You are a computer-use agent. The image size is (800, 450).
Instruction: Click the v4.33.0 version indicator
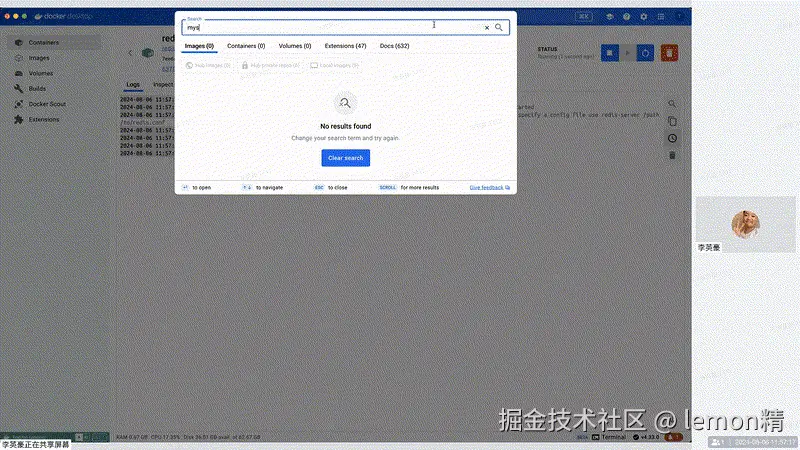point(646,437)
